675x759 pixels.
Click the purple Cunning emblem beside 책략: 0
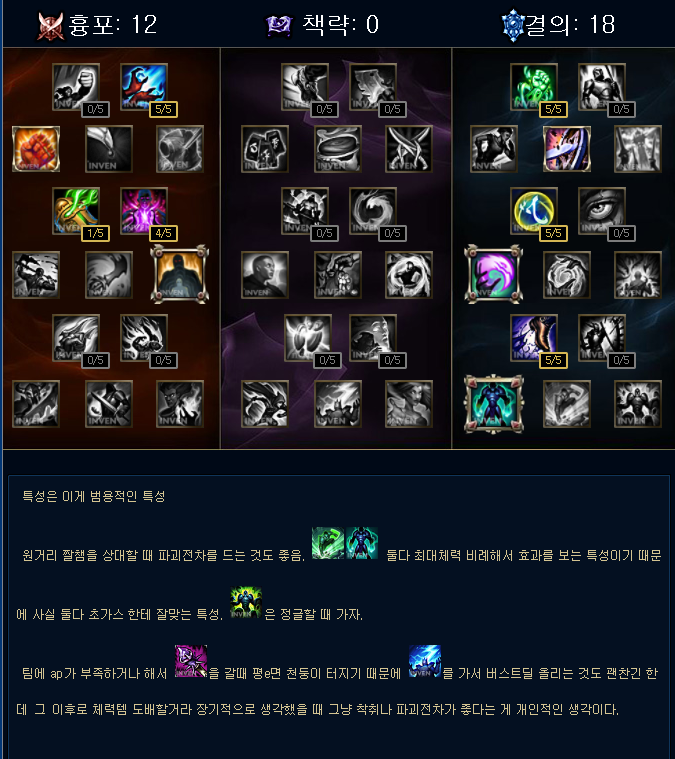(x=279, y=25)
